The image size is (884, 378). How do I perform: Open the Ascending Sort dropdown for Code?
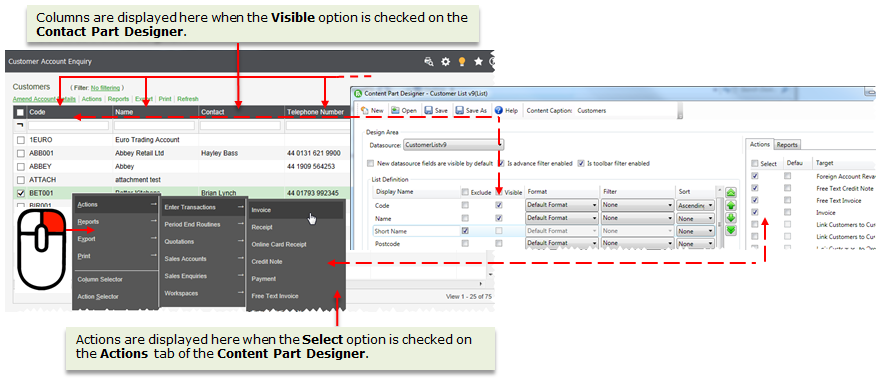[696, 205]
